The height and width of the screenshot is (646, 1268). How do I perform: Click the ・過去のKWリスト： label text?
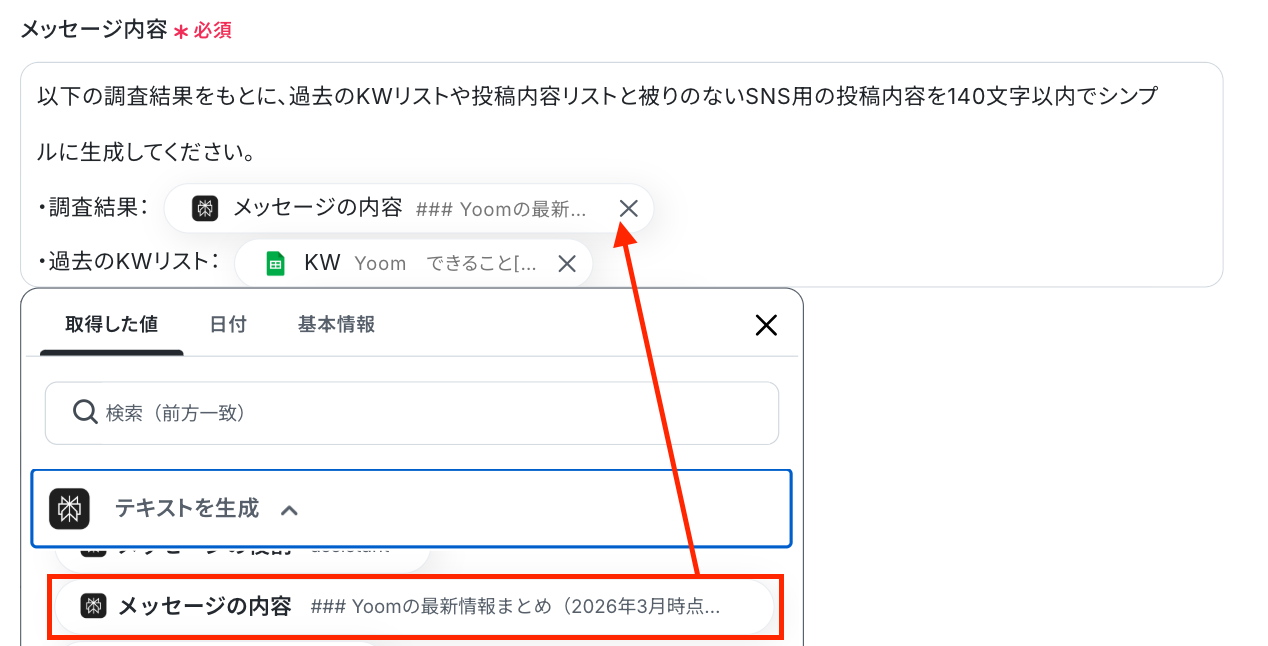pyautogui.click(x=128, y=262)
